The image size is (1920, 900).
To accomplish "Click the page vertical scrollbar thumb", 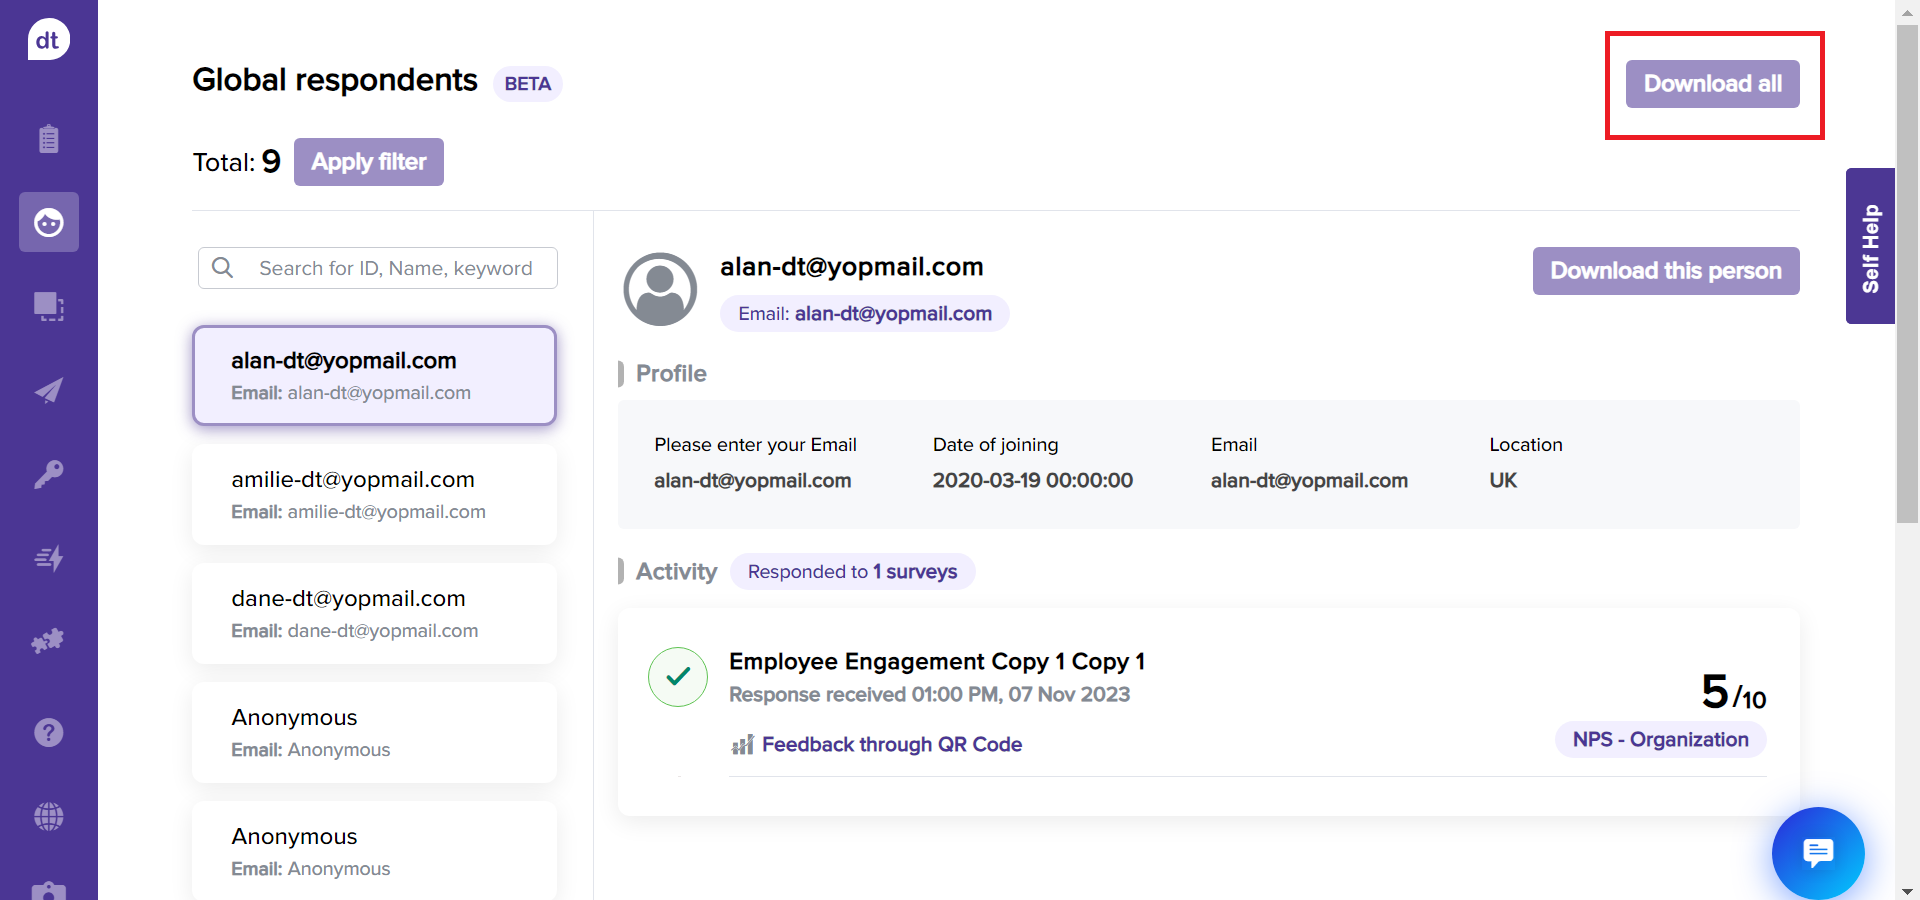I will [1907, 270].
